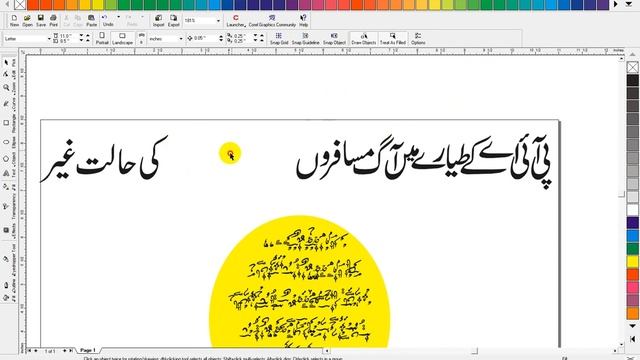Pick black swatch in right palette

(633, 80)
